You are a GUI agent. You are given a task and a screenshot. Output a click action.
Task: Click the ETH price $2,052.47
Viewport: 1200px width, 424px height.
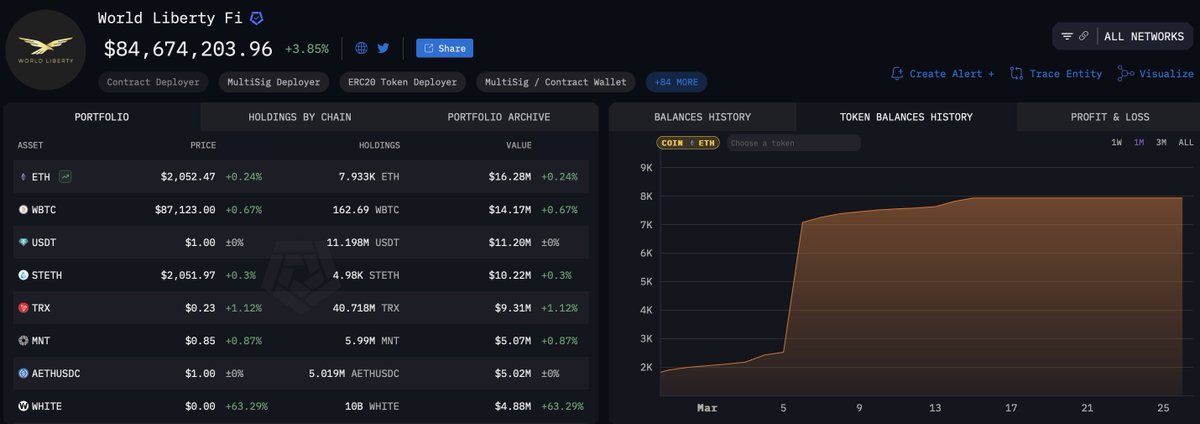tap(188, 177)
